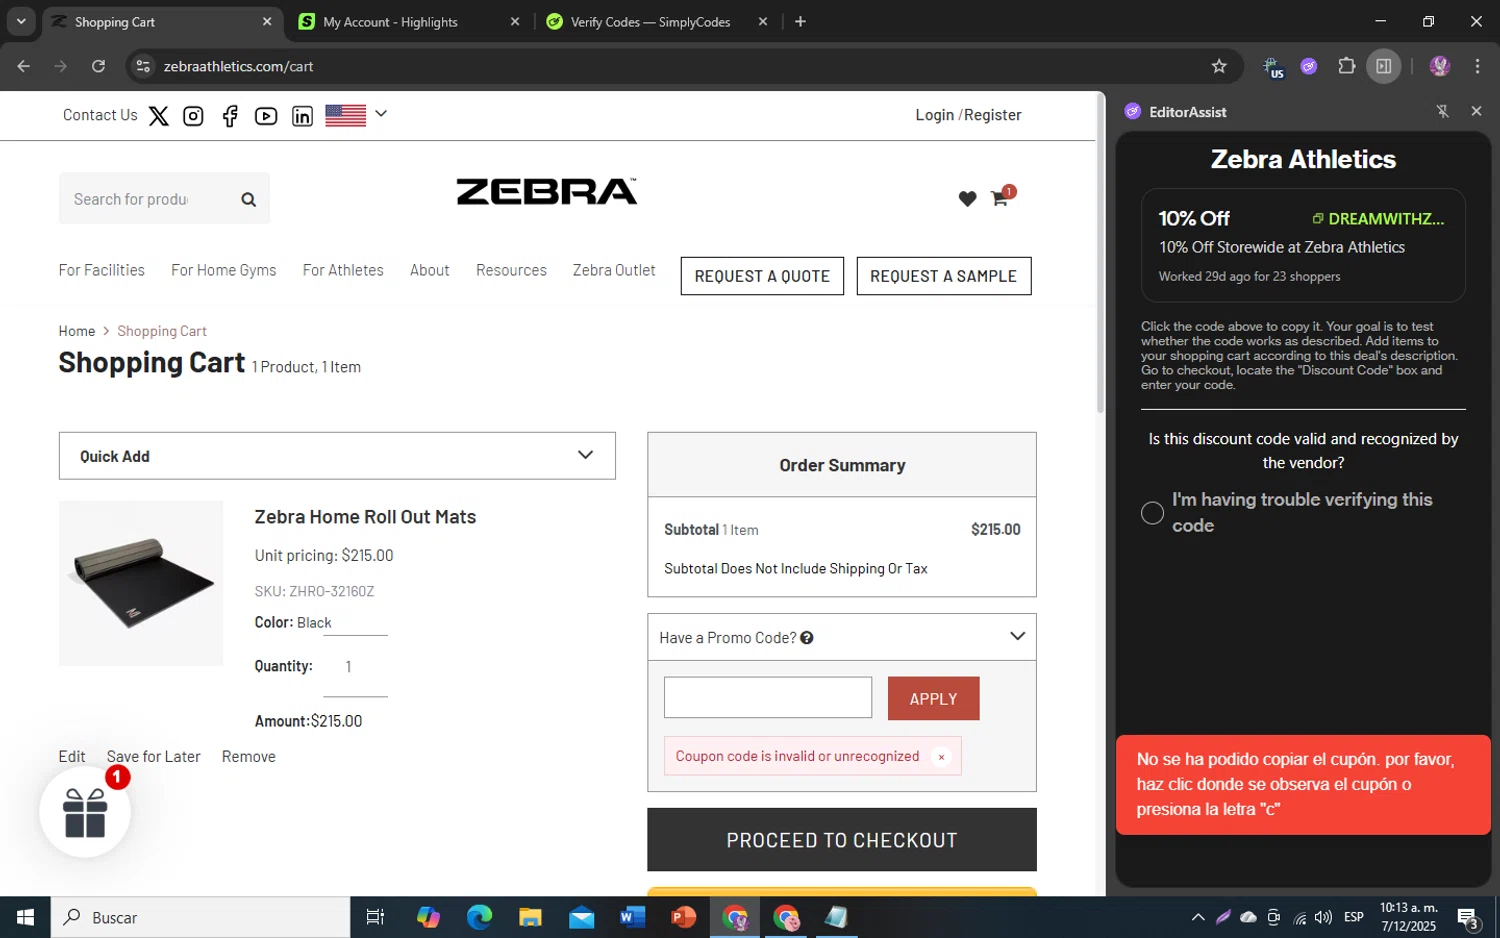This screenshot has width=1500, height=938.
Task: Open Zebra's X (Twitter) social icon
Action: click(158, 116)
